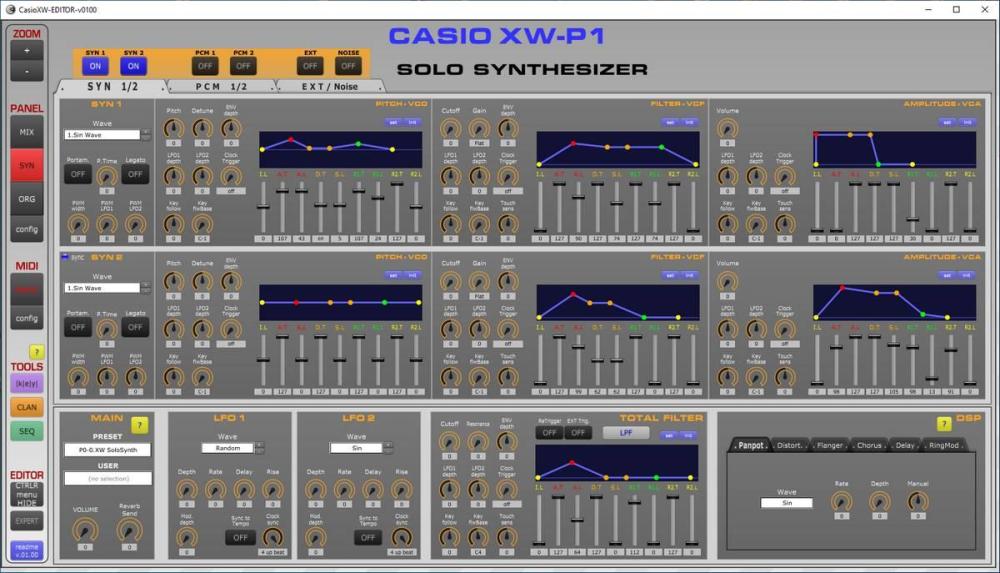Open SYN 2 Wave selector dropdown

[102, 288]
